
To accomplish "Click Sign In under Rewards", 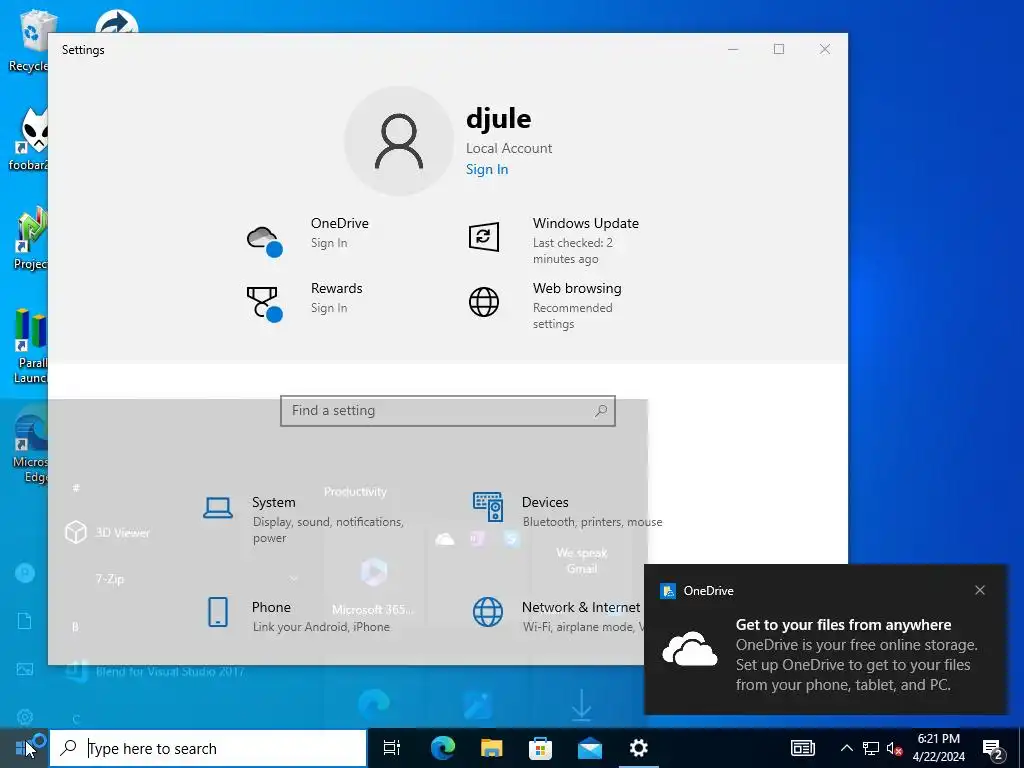I will pyautogui.click(x=329, y=308).
